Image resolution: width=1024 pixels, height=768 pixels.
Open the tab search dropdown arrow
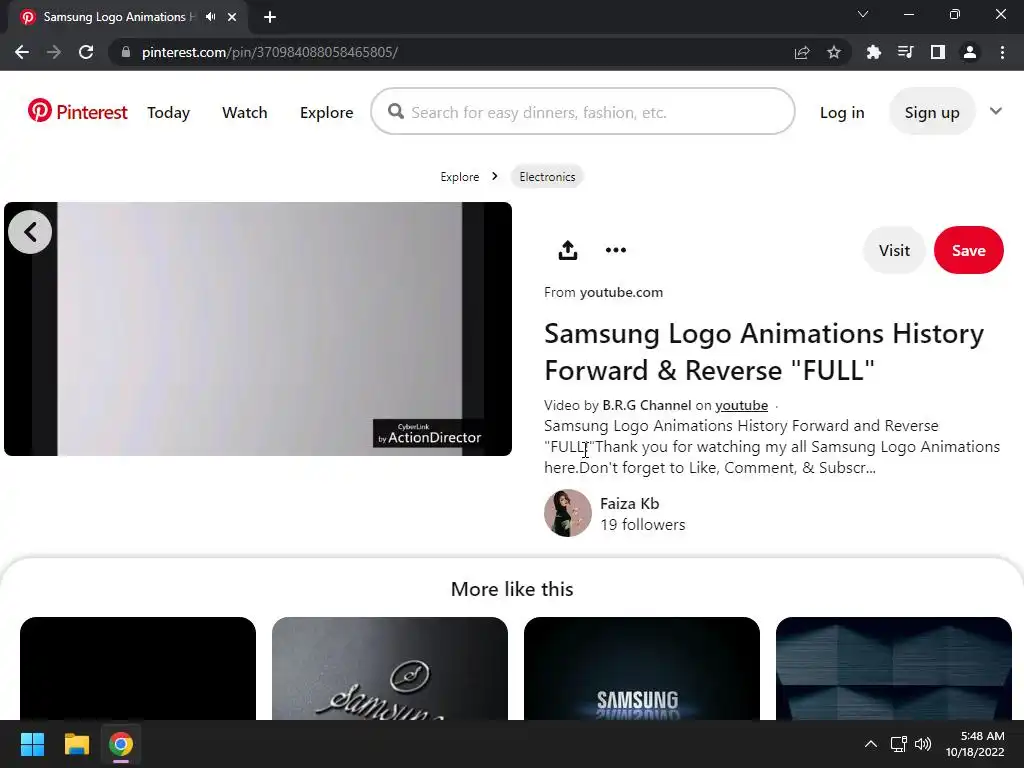(x=863, y=14)
